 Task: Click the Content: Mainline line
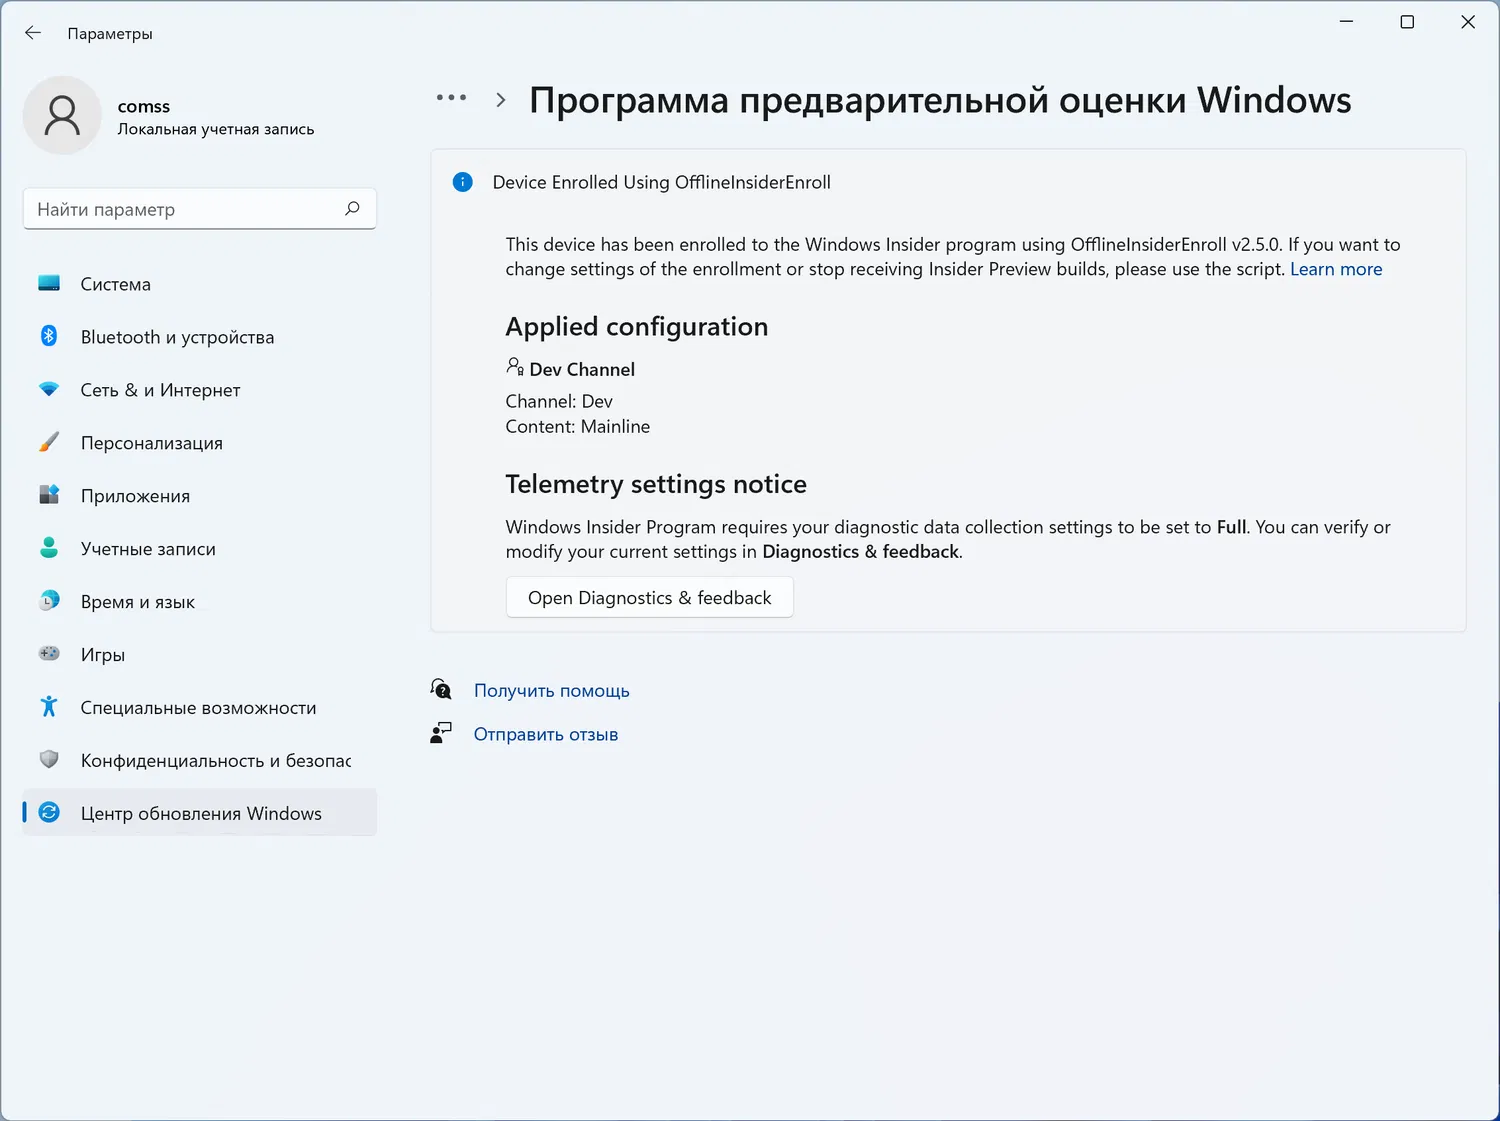[x=578, y=427]
